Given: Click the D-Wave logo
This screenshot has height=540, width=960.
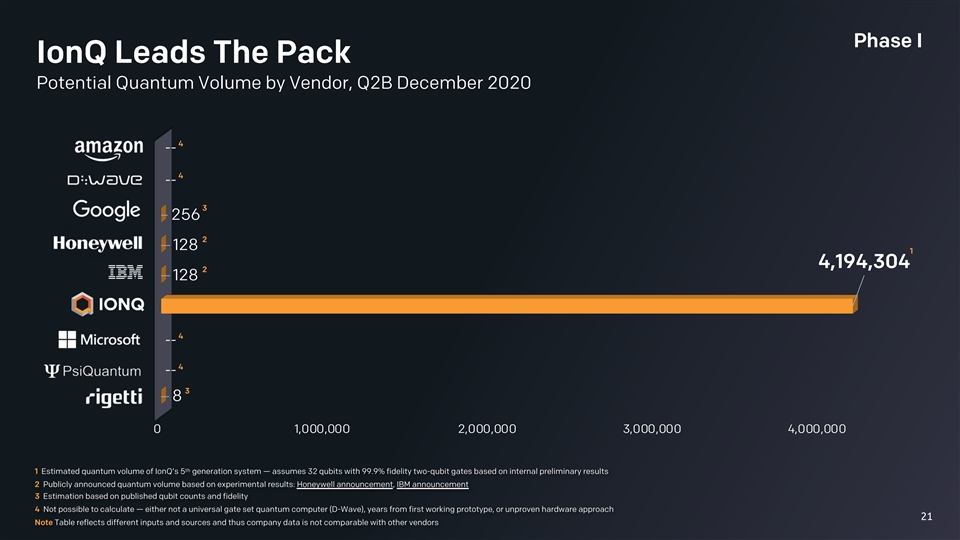Looking at the screenshot, I should pos(104,181).
